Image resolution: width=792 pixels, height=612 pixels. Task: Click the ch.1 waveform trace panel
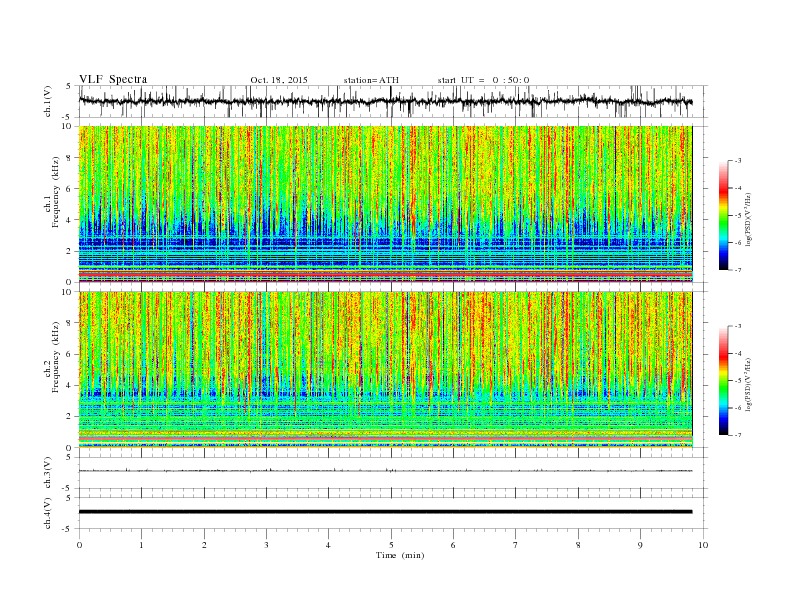[392, 101]
